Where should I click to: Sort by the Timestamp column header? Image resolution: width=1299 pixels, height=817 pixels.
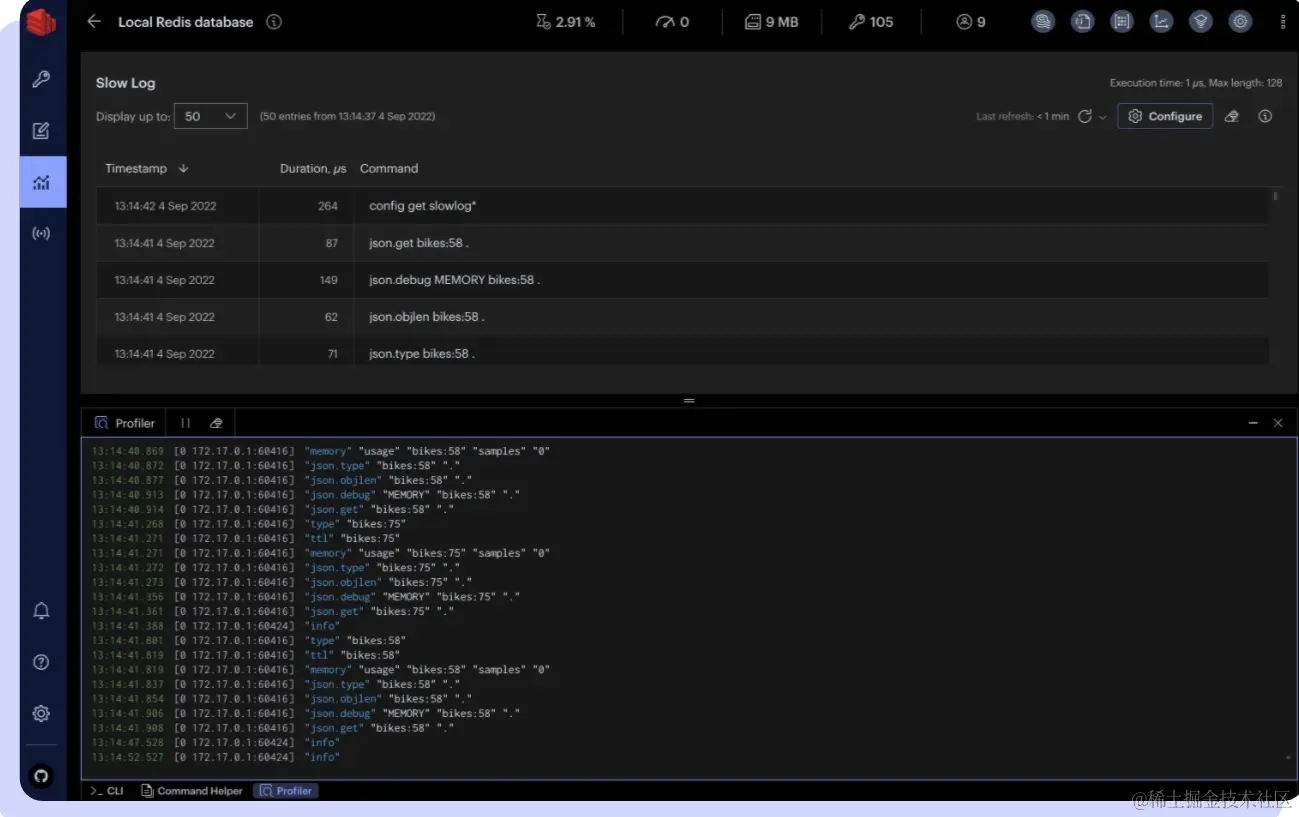coord(147,168)
